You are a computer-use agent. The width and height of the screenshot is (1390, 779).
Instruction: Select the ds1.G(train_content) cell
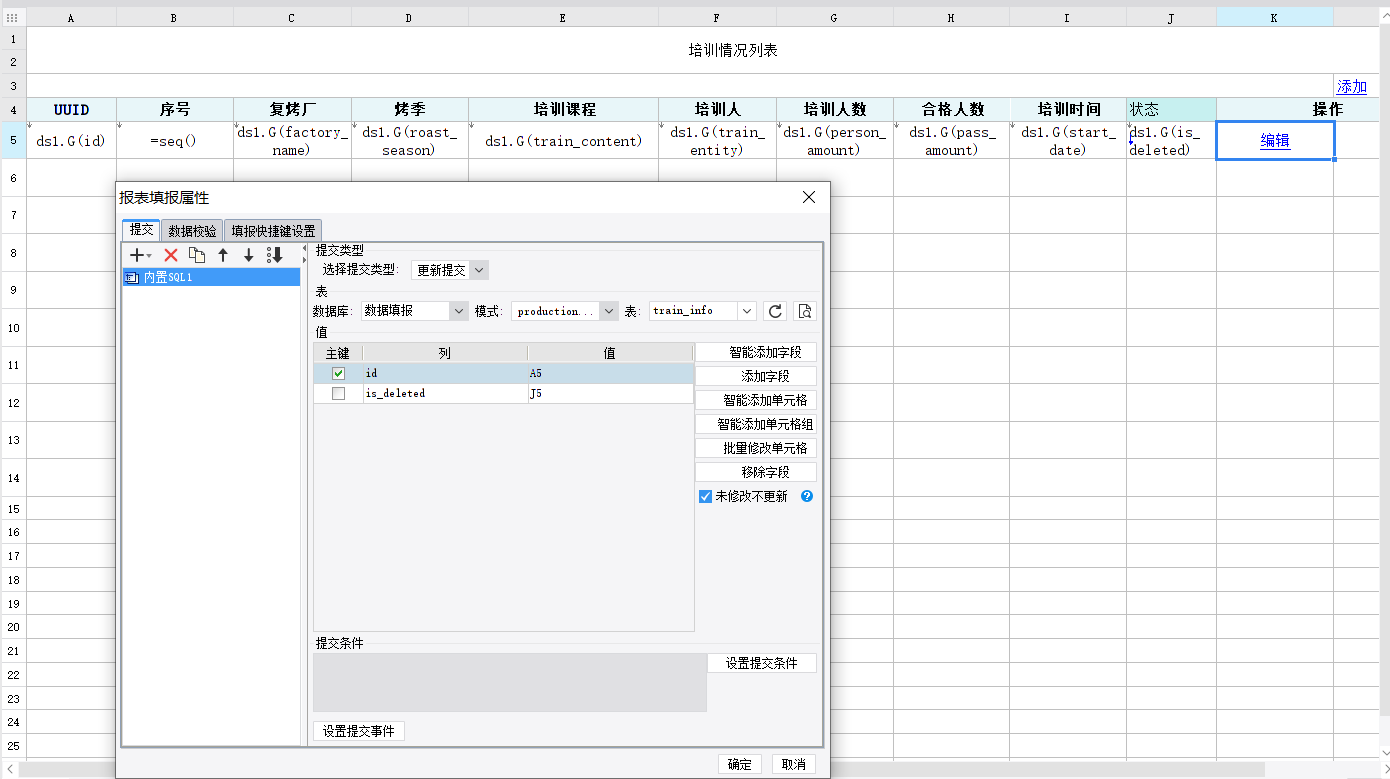pos(563,141)
